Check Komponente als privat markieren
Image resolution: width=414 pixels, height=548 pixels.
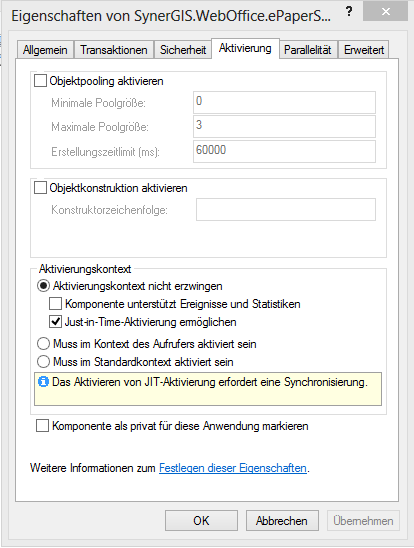tap(43, 426)
